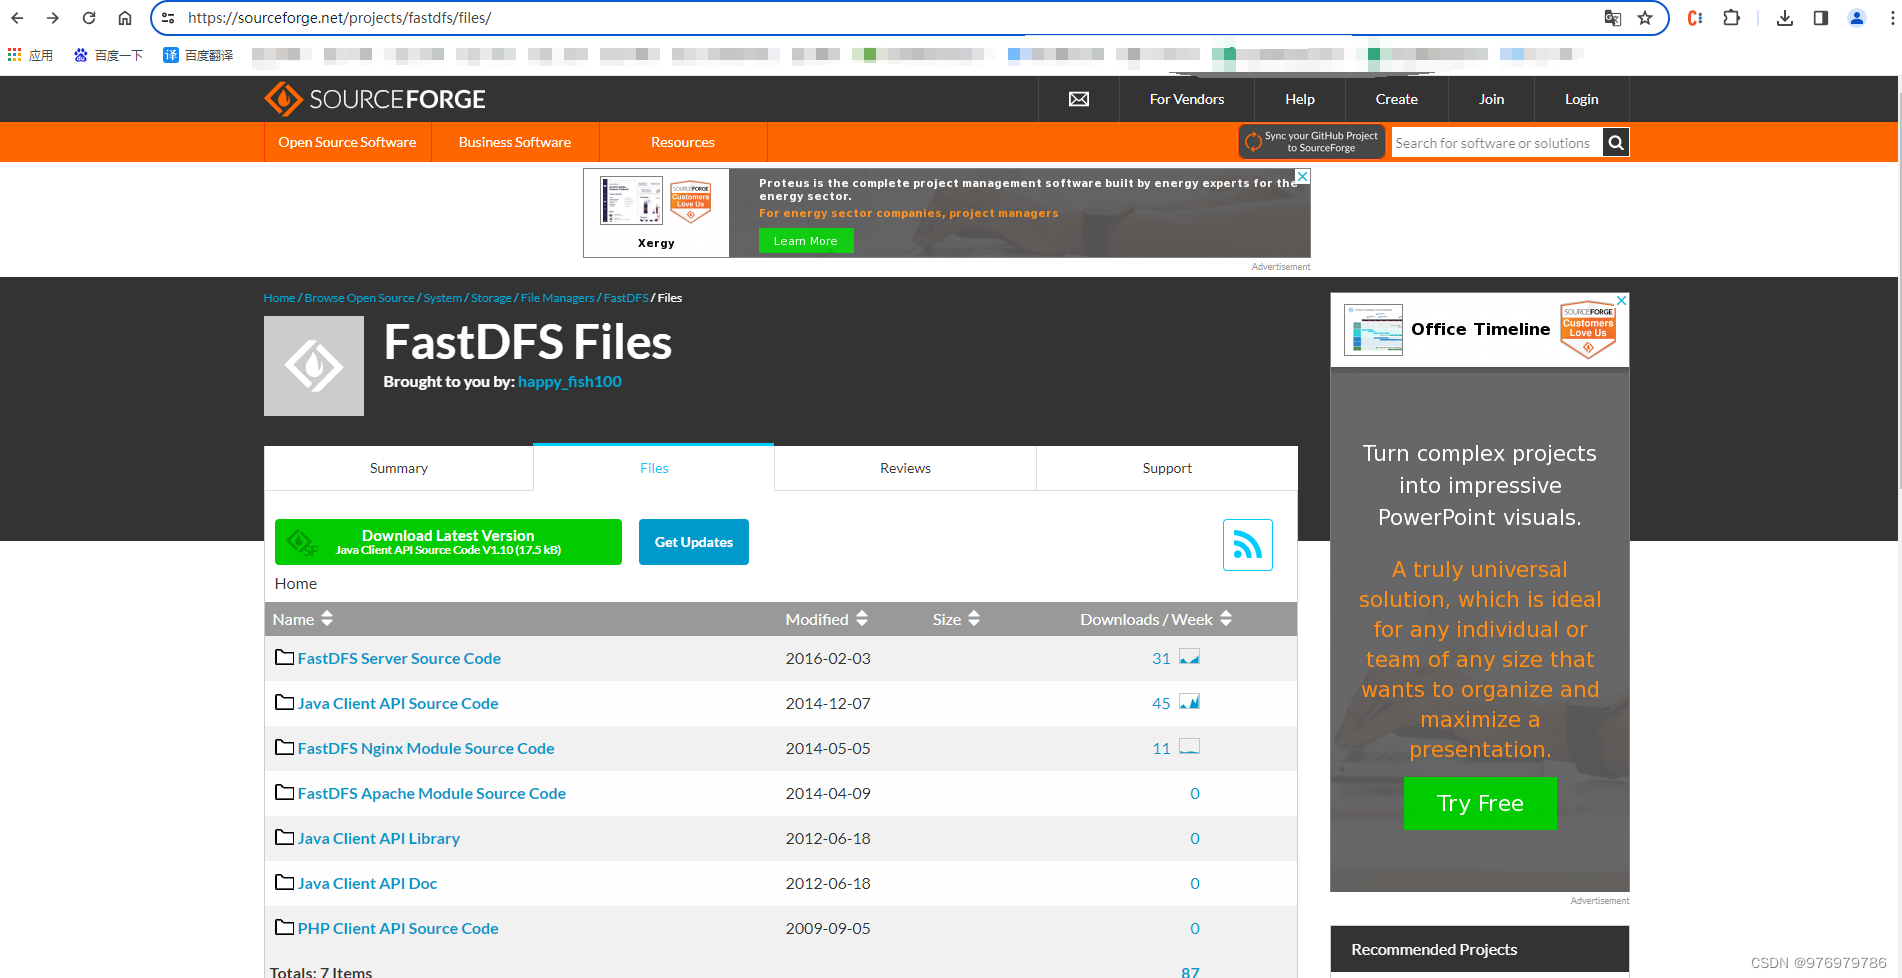Reload the page with the refresh icon

[x=89, y=18]
